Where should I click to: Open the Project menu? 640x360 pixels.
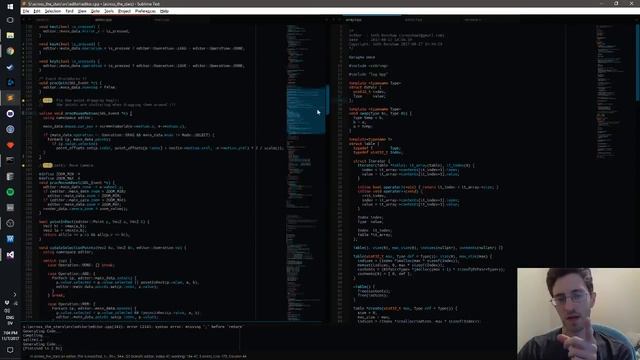click(124, 11)
